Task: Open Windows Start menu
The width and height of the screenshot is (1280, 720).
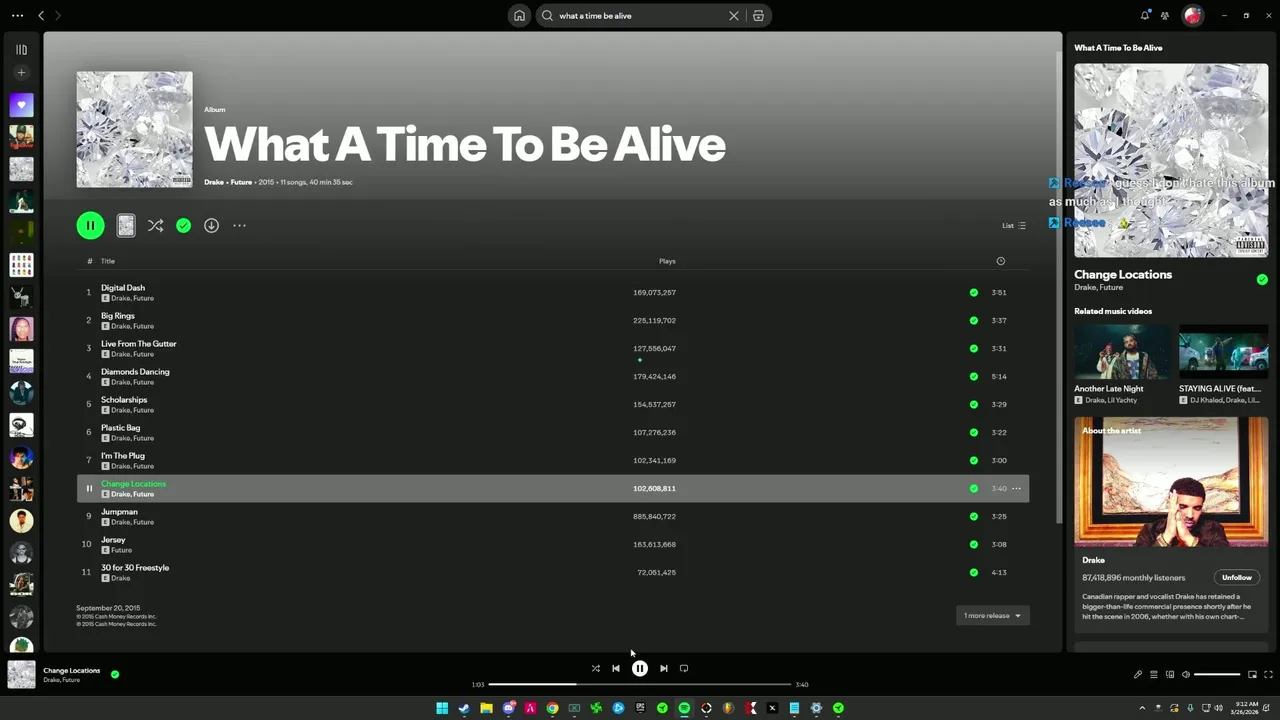Action: pos(442,708)
